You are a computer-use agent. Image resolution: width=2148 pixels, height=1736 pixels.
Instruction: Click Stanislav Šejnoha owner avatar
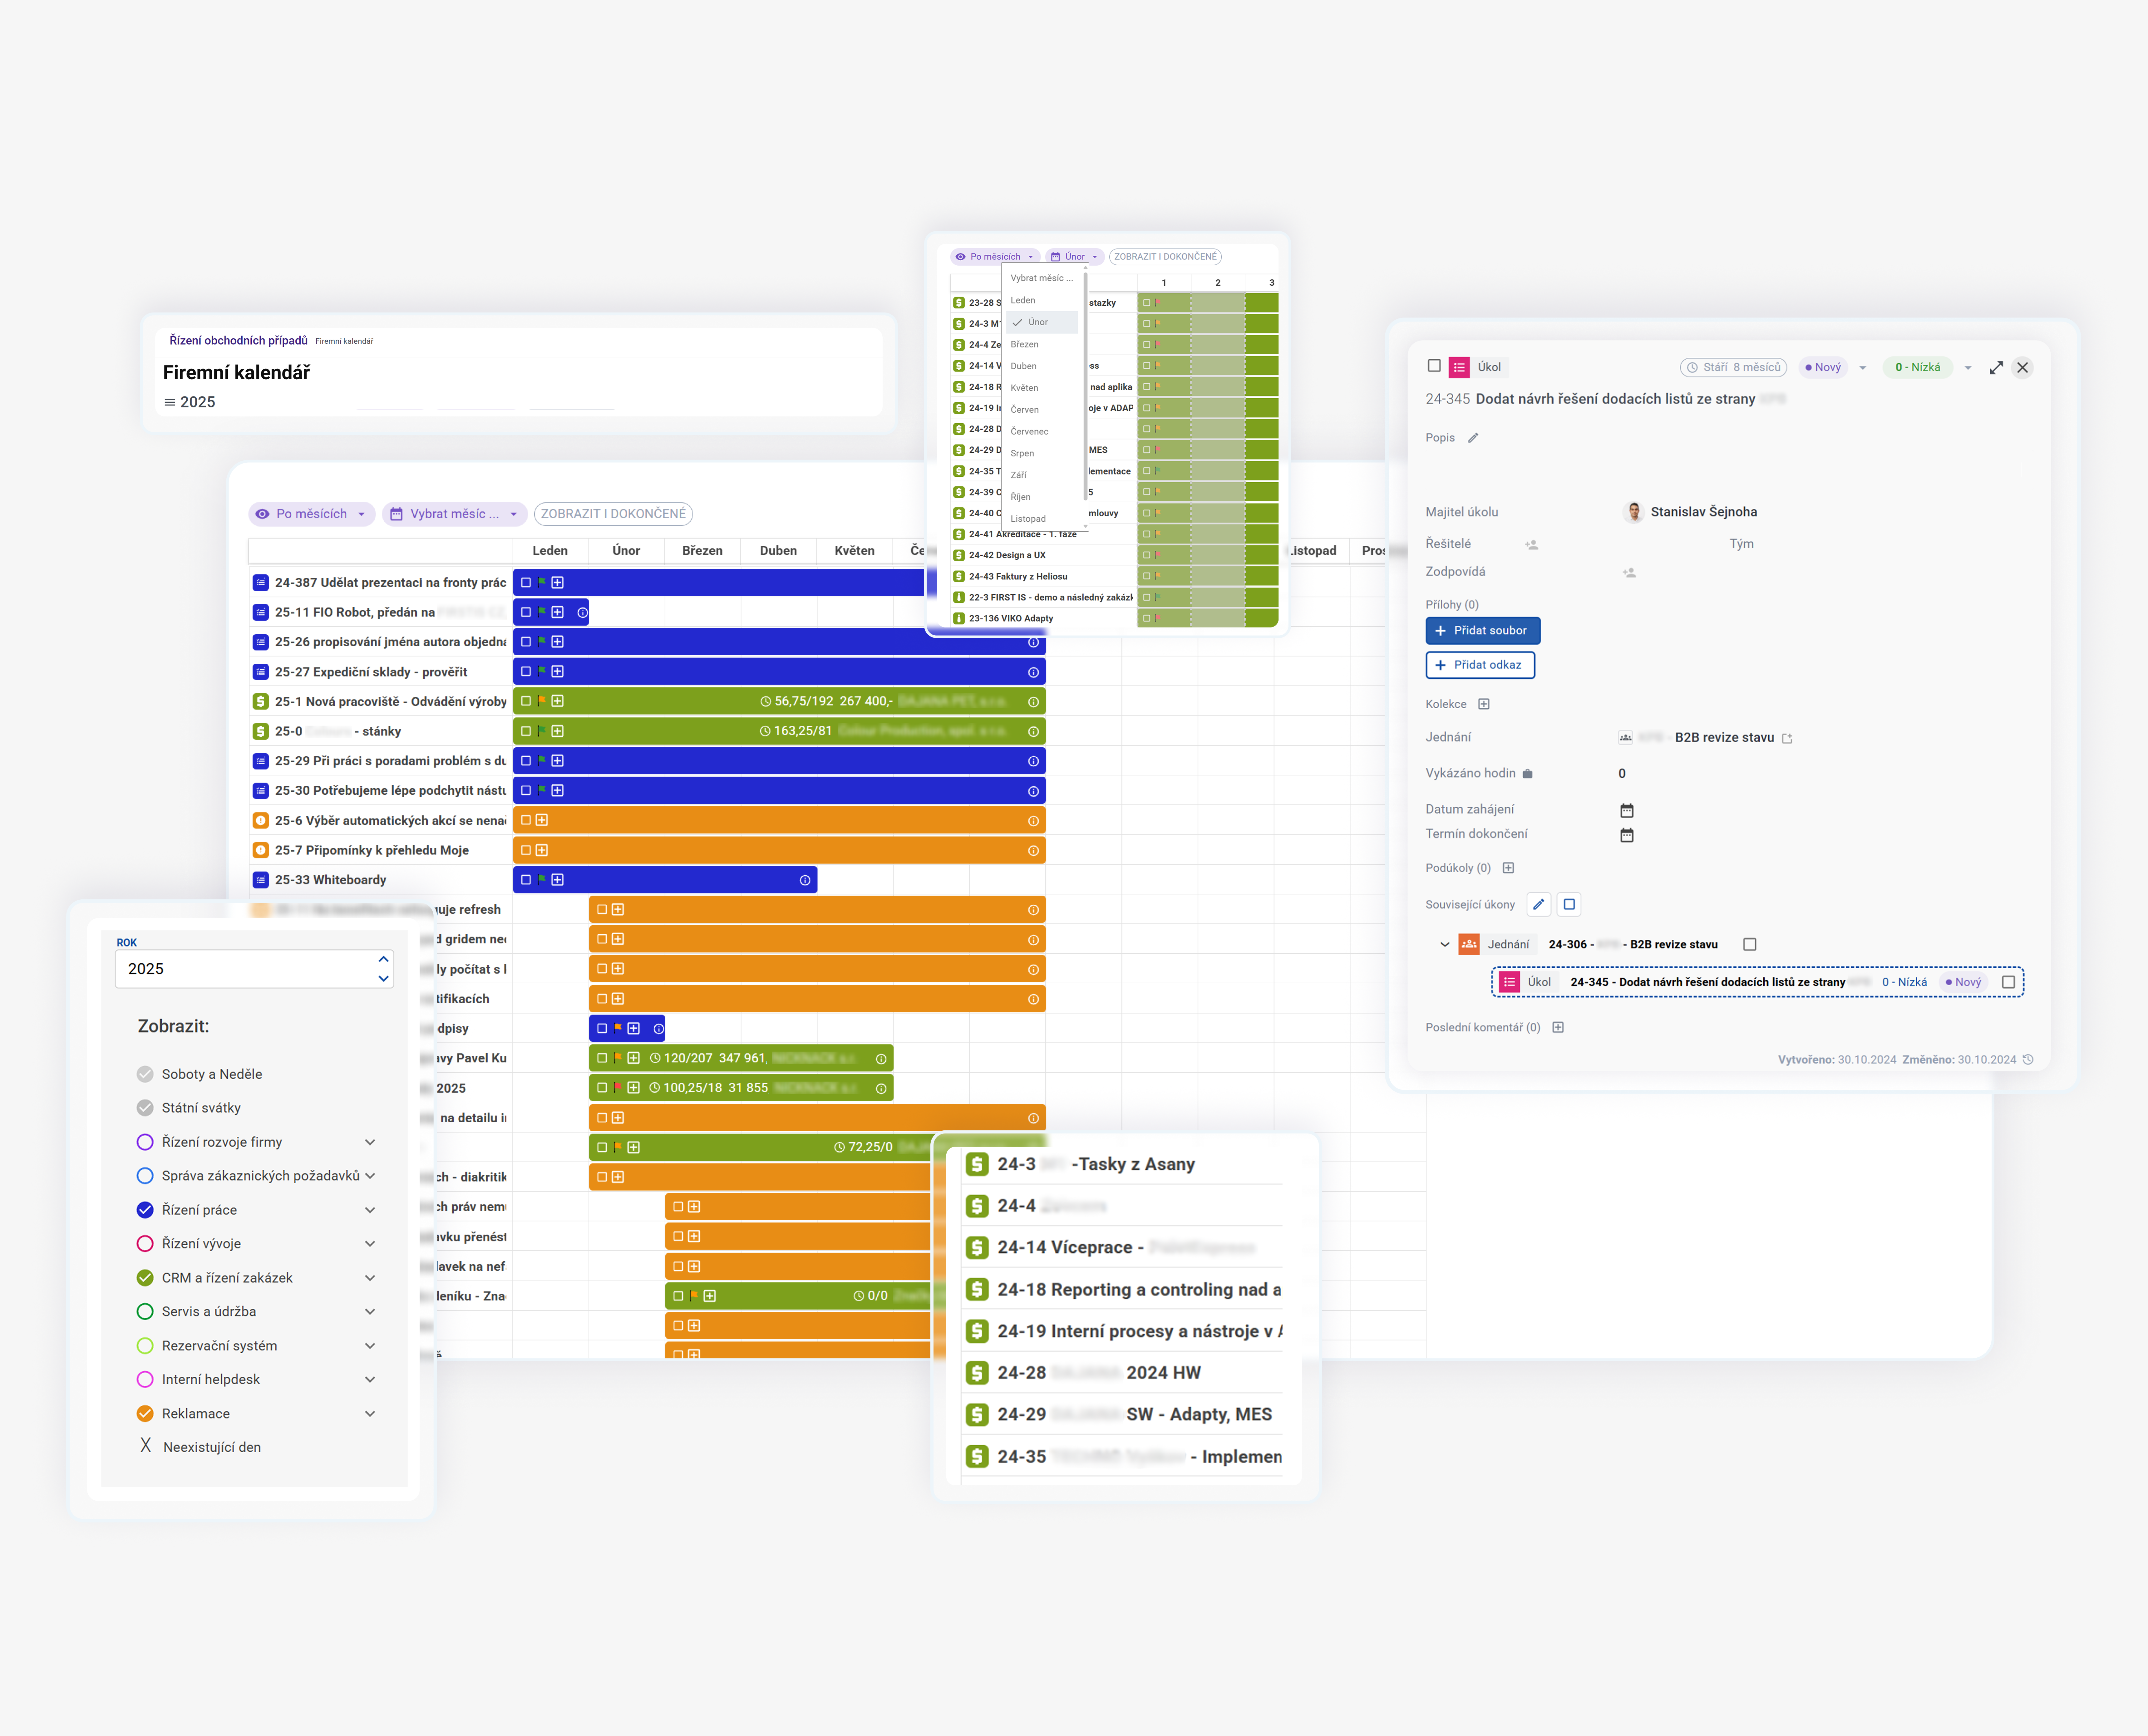pyautogui.click(x=1634, y=512)
